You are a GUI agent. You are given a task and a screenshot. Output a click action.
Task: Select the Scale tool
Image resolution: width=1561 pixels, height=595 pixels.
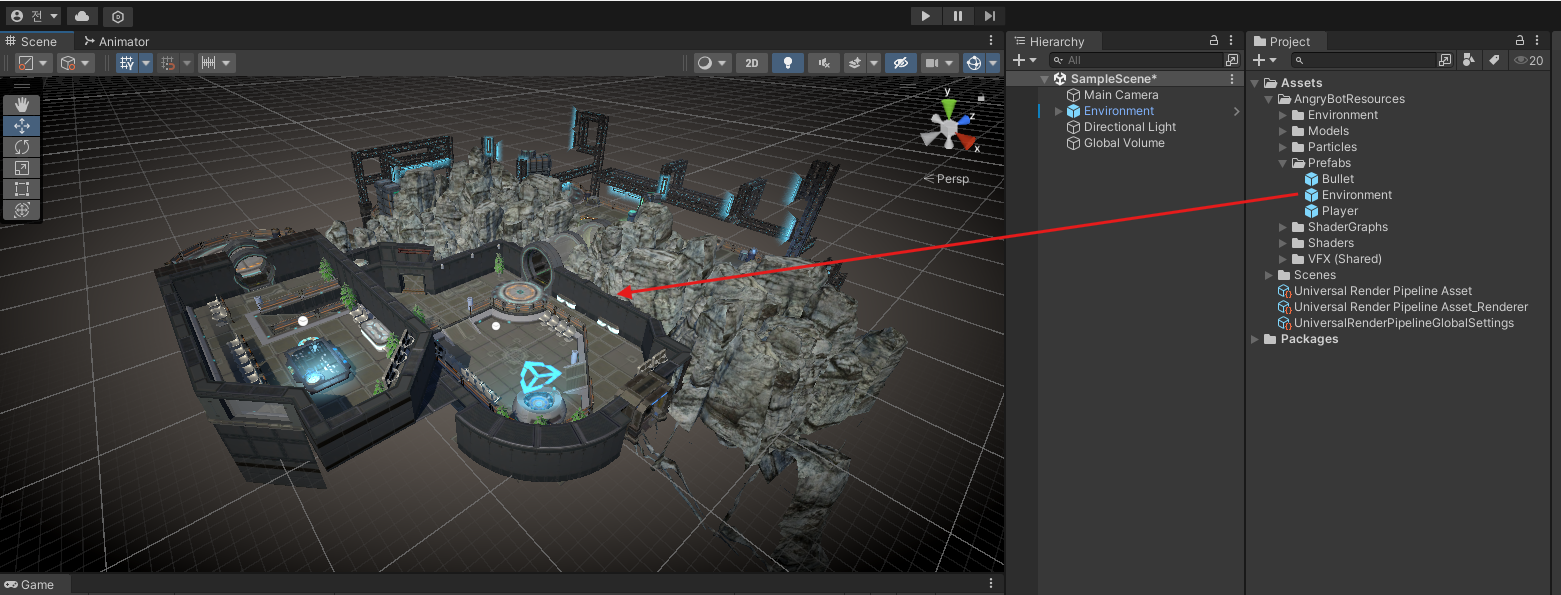tap(22, 168)
